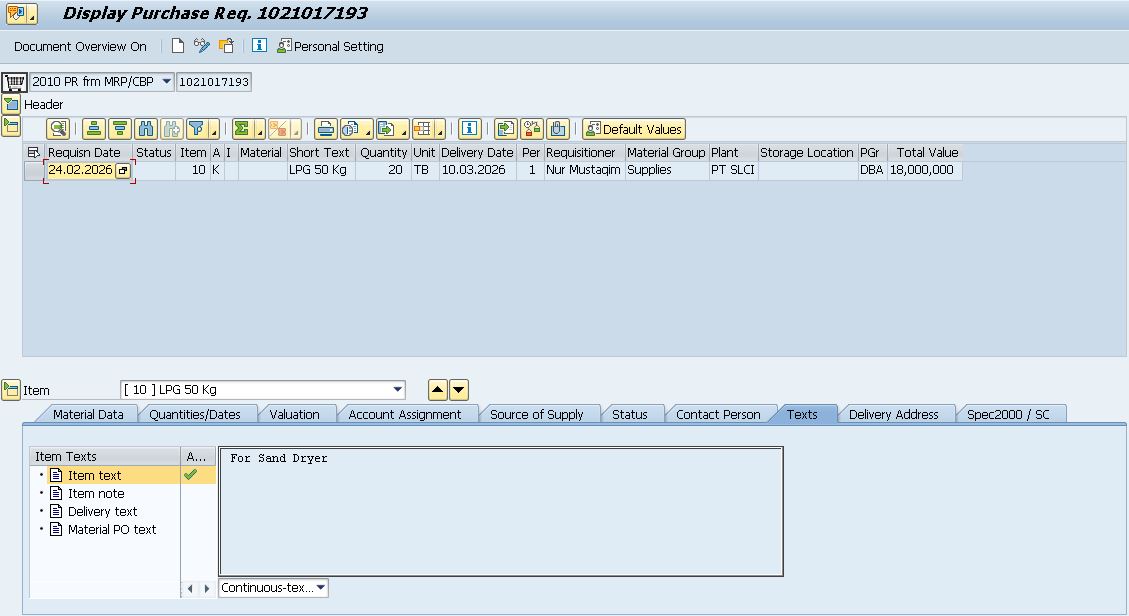
Task: Click the next item down-arrow button
Action: pos(459,390)
